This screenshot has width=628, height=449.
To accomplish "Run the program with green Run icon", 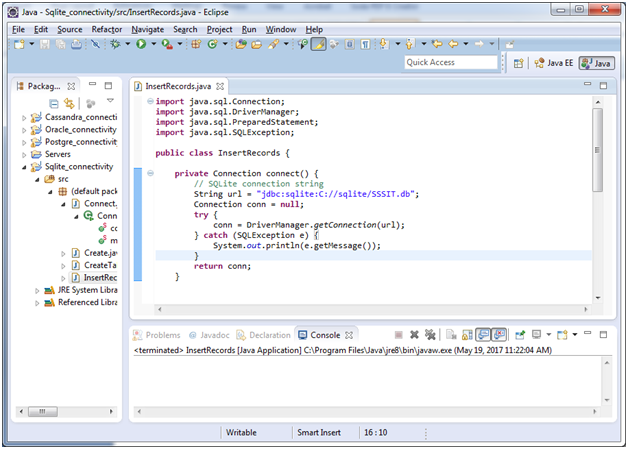I will click(141, 44).
